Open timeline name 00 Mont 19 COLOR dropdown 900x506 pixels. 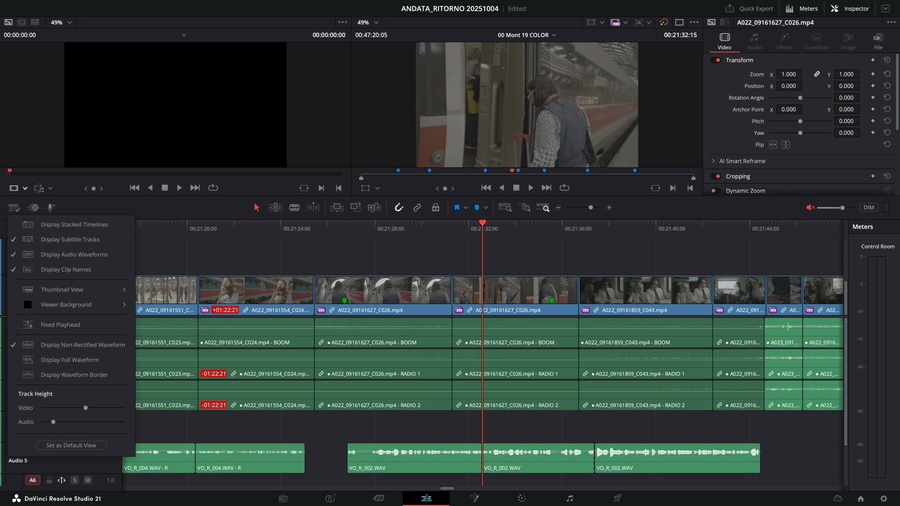[526, 35]
